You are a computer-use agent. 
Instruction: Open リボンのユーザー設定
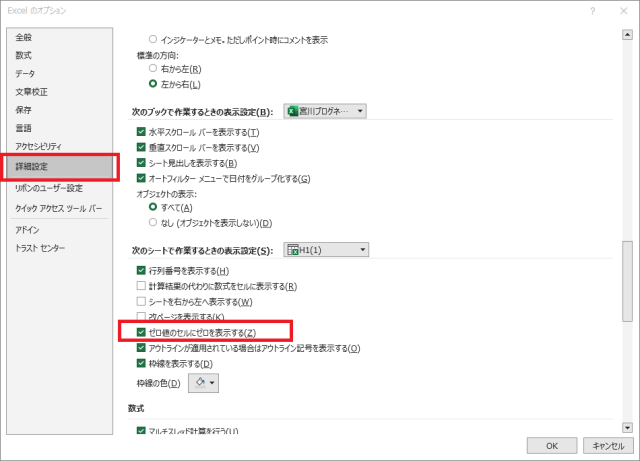click(x=49, y=188)
